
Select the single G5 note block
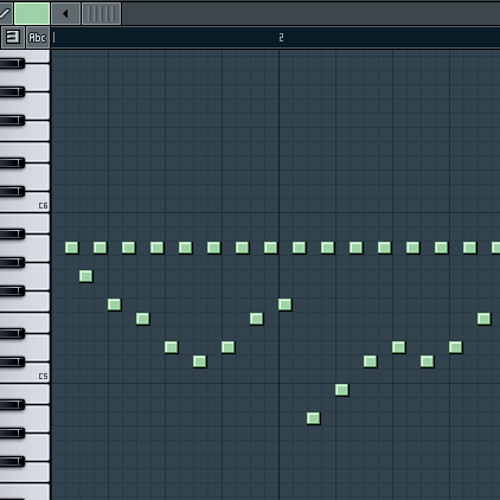point(86,276)
